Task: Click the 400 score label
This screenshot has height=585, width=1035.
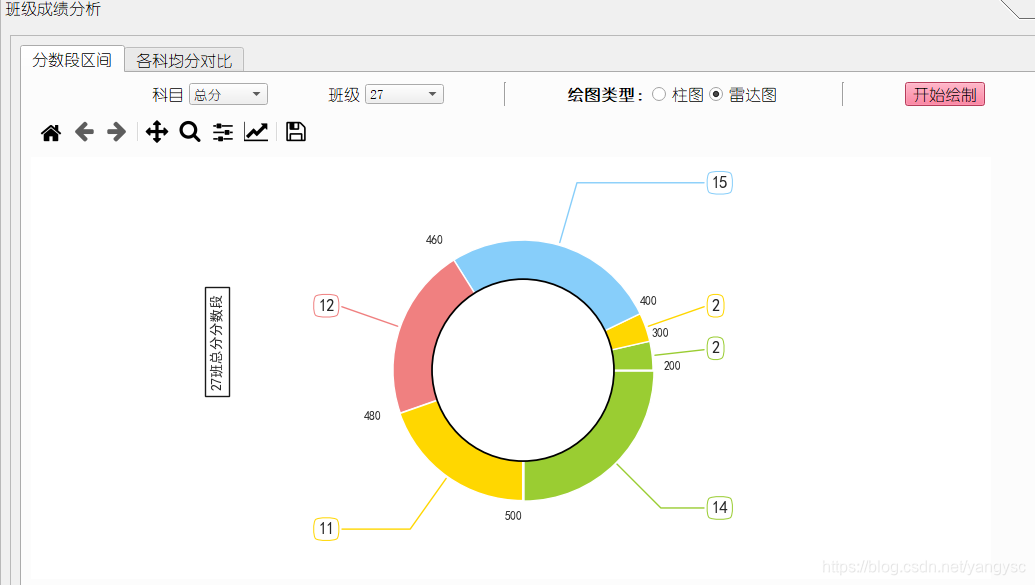Action: pos(648,301)
